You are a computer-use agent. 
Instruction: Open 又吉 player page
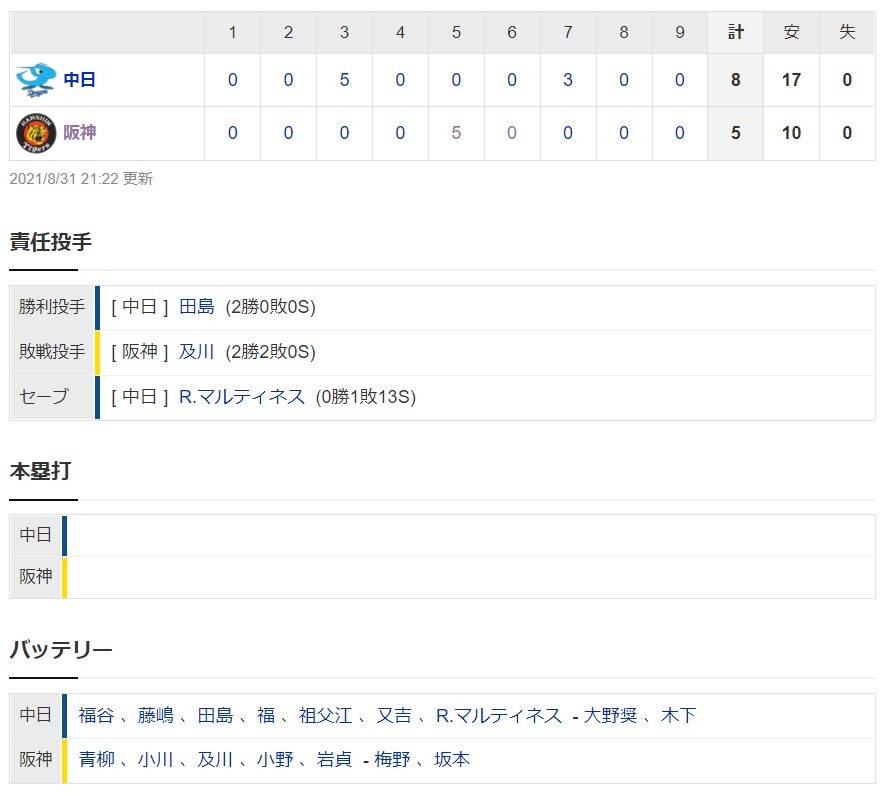(393, 715)
